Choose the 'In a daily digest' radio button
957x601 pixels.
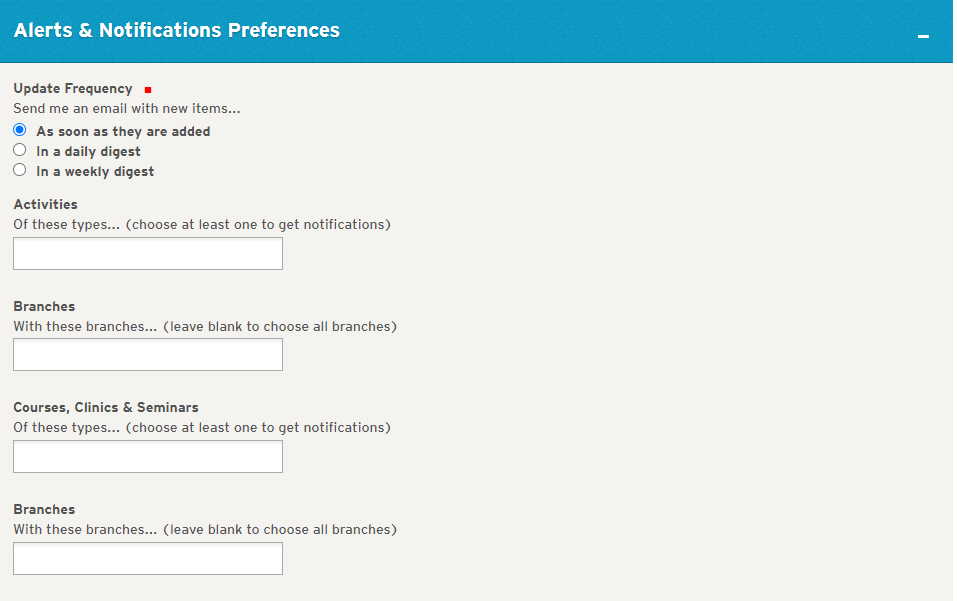(20, 150)
